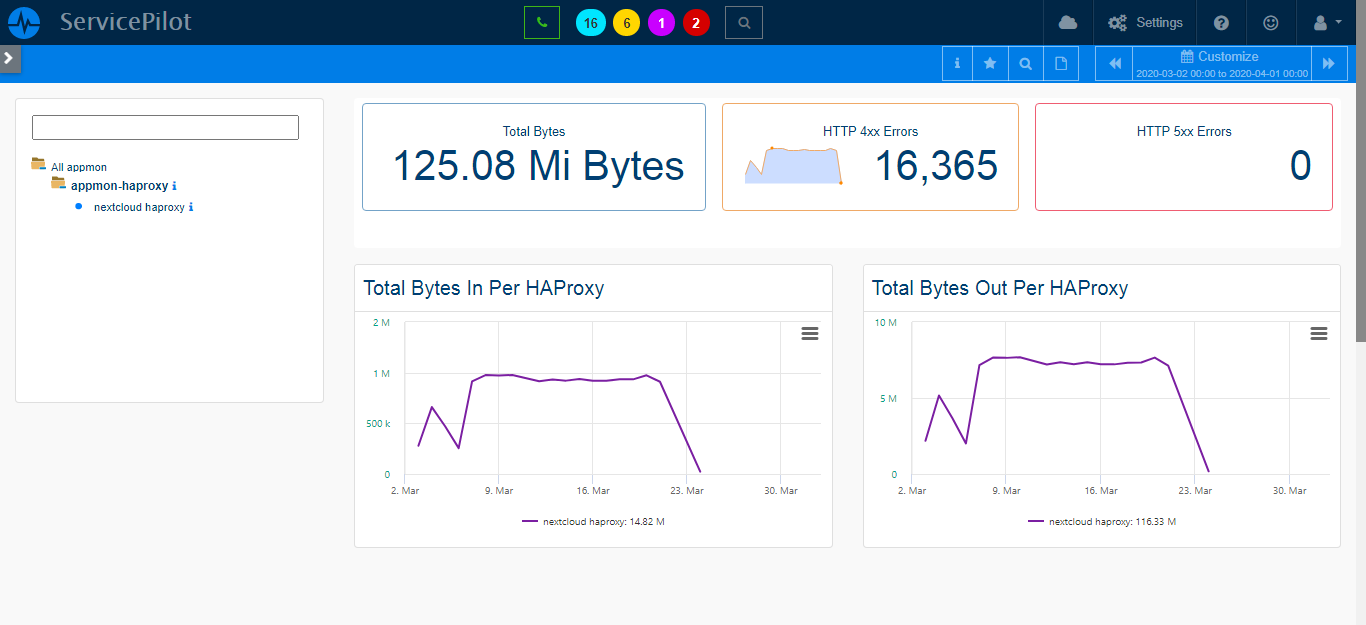The image size is (1366, 625).
Task: Click the document page icon in blue toolbar
Action: tap(1061, 63)
